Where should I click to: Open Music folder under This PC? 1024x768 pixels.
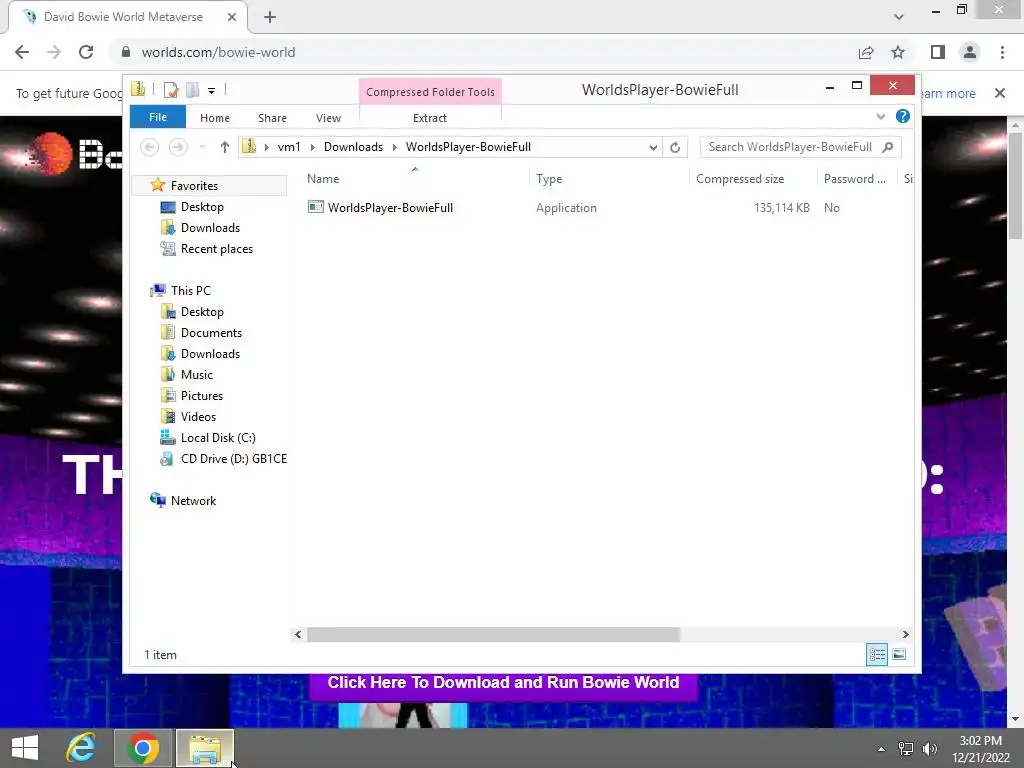(197, 375)
